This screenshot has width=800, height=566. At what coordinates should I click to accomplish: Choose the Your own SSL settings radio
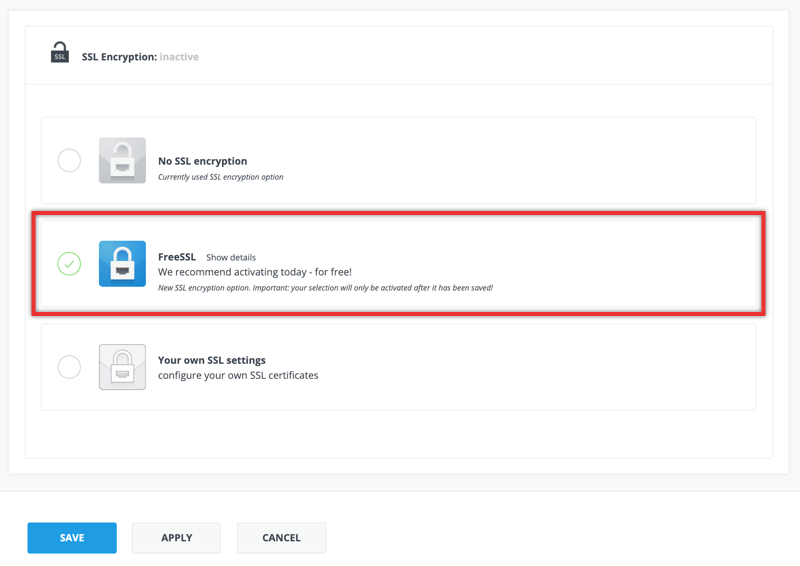[x=69, y=367]
